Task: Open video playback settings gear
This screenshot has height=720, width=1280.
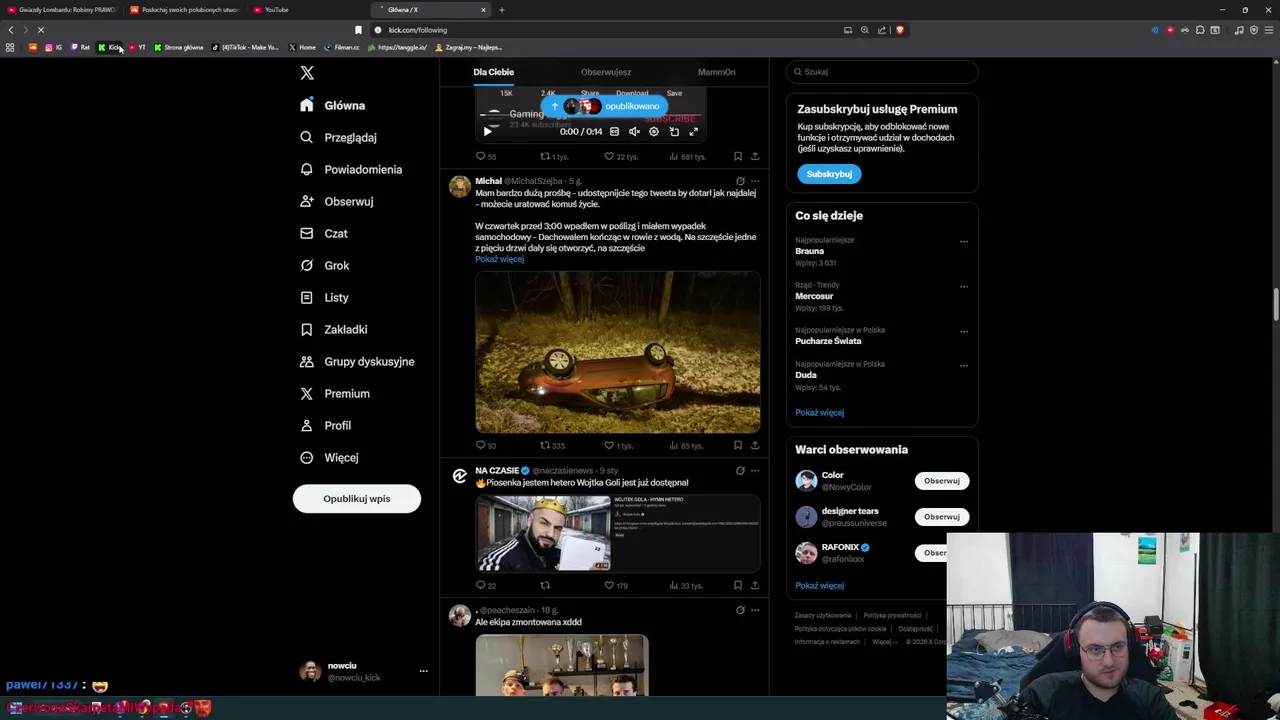Action: pyautogui.click(x=654, y=131)
